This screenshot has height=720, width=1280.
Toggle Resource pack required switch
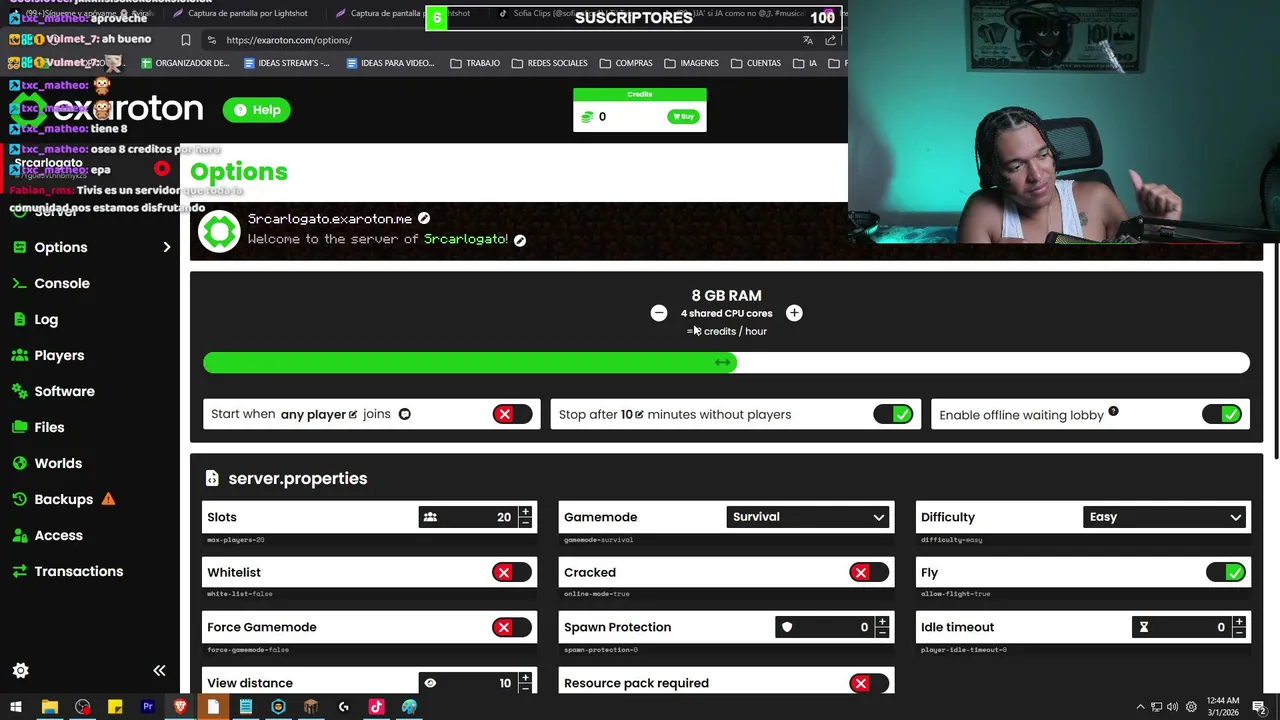tap(868, 683)
